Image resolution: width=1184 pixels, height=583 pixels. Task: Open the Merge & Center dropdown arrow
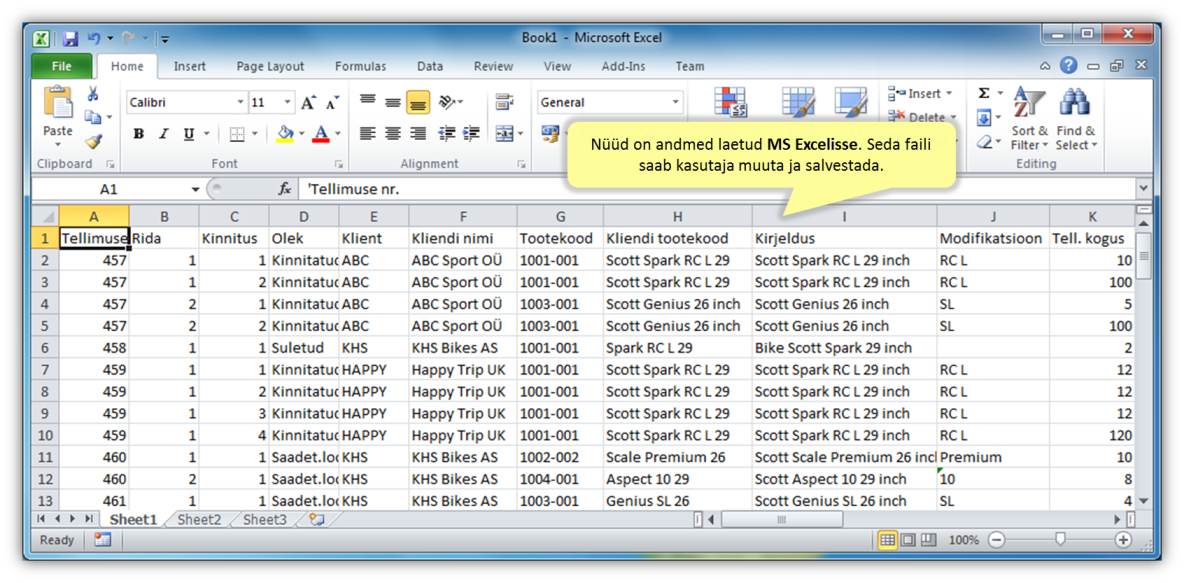pos(520,134)
